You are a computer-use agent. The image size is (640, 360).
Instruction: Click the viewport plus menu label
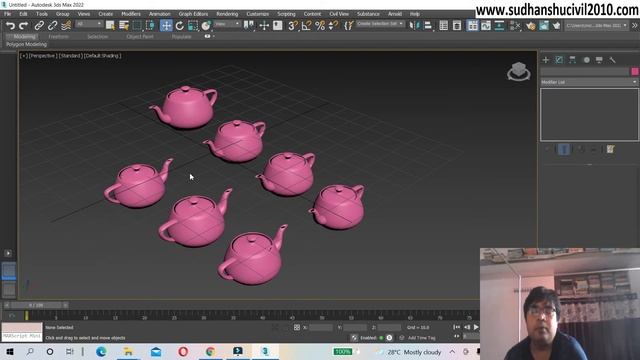pyautogui.click(x=24, y=56)
